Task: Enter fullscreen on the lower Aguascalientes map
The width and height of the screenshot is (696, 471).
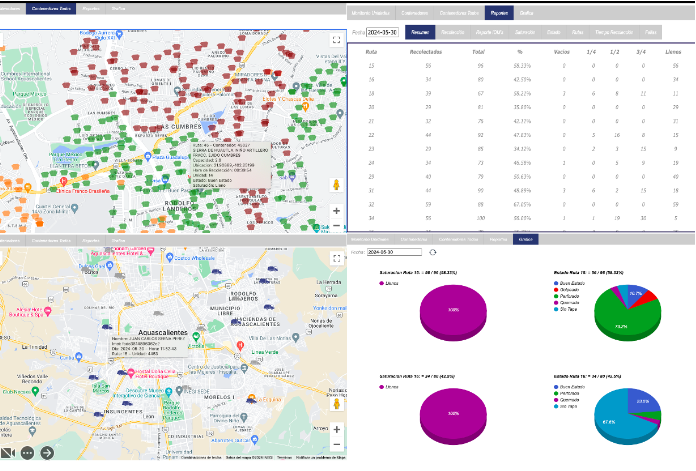Action: click(x=337, y=258)
